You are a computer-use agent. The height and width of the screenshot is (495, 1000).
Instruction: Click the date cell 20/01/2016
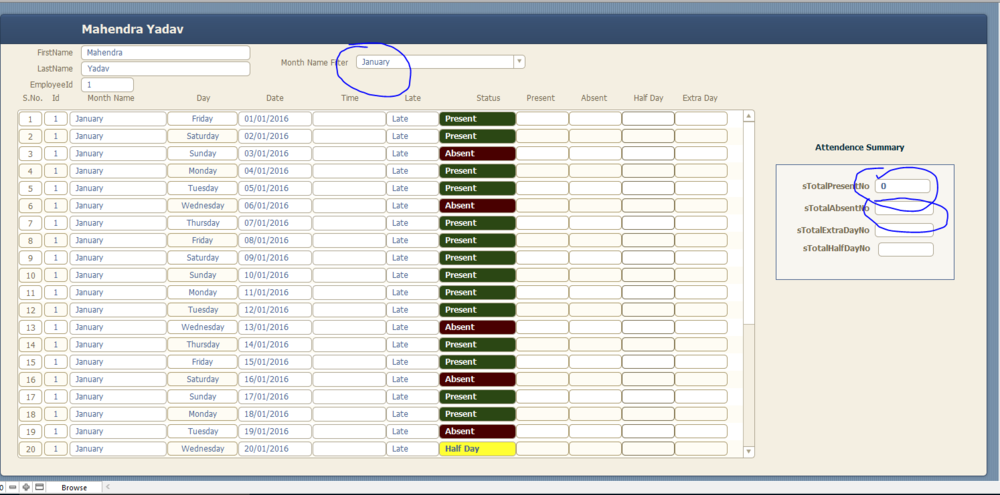tap(275, 448)
